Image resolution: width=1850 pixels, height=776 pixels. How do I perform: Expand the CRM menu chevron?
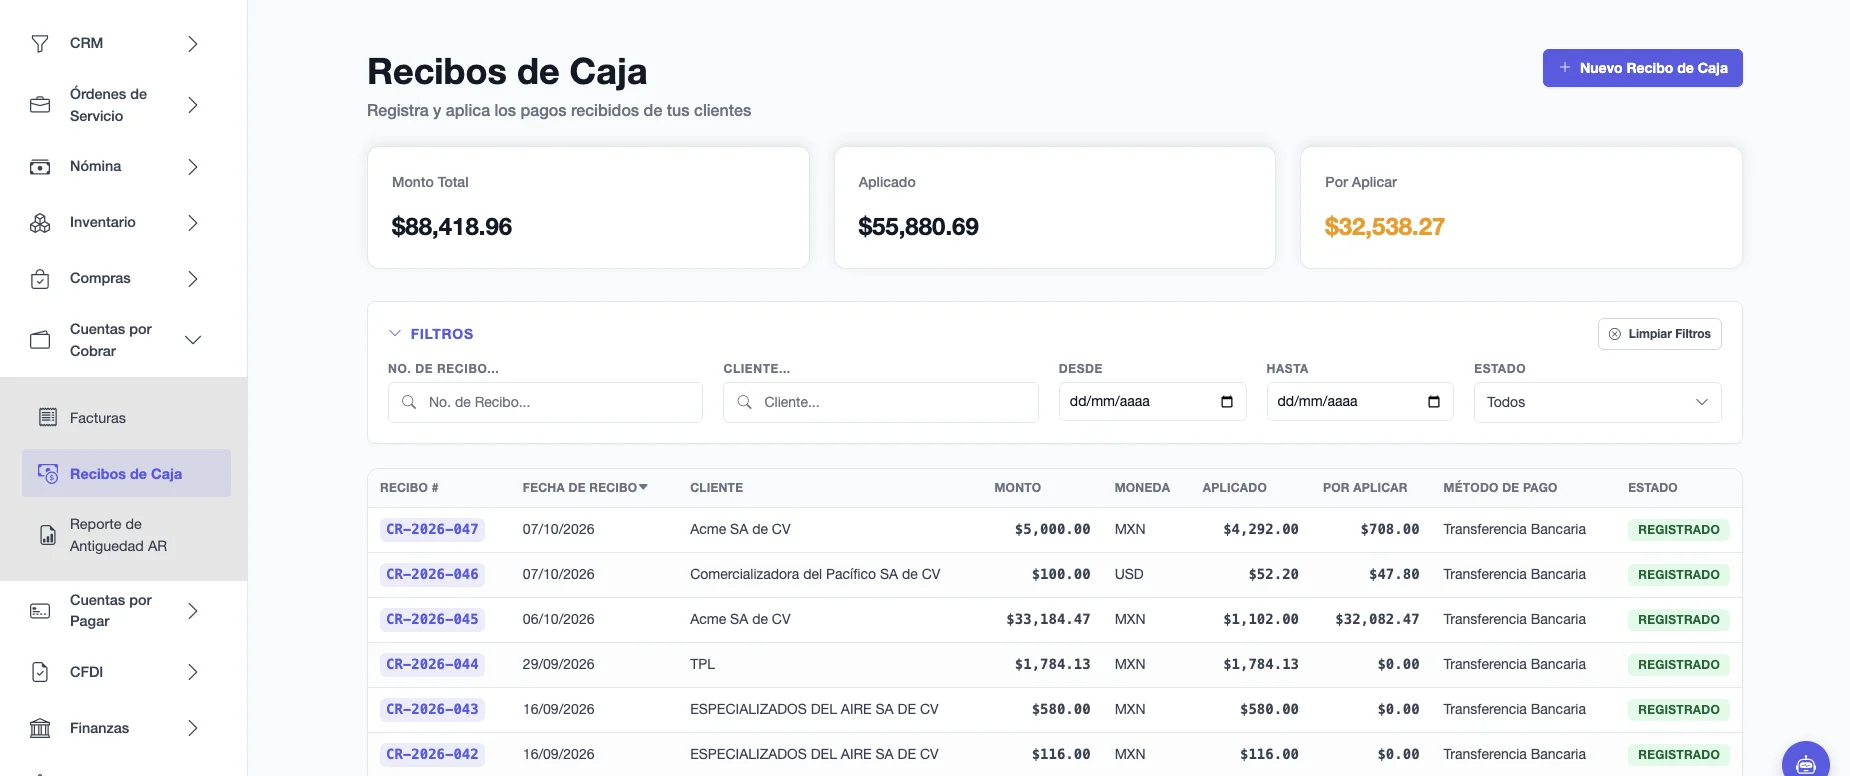click(x=193, y=44)
